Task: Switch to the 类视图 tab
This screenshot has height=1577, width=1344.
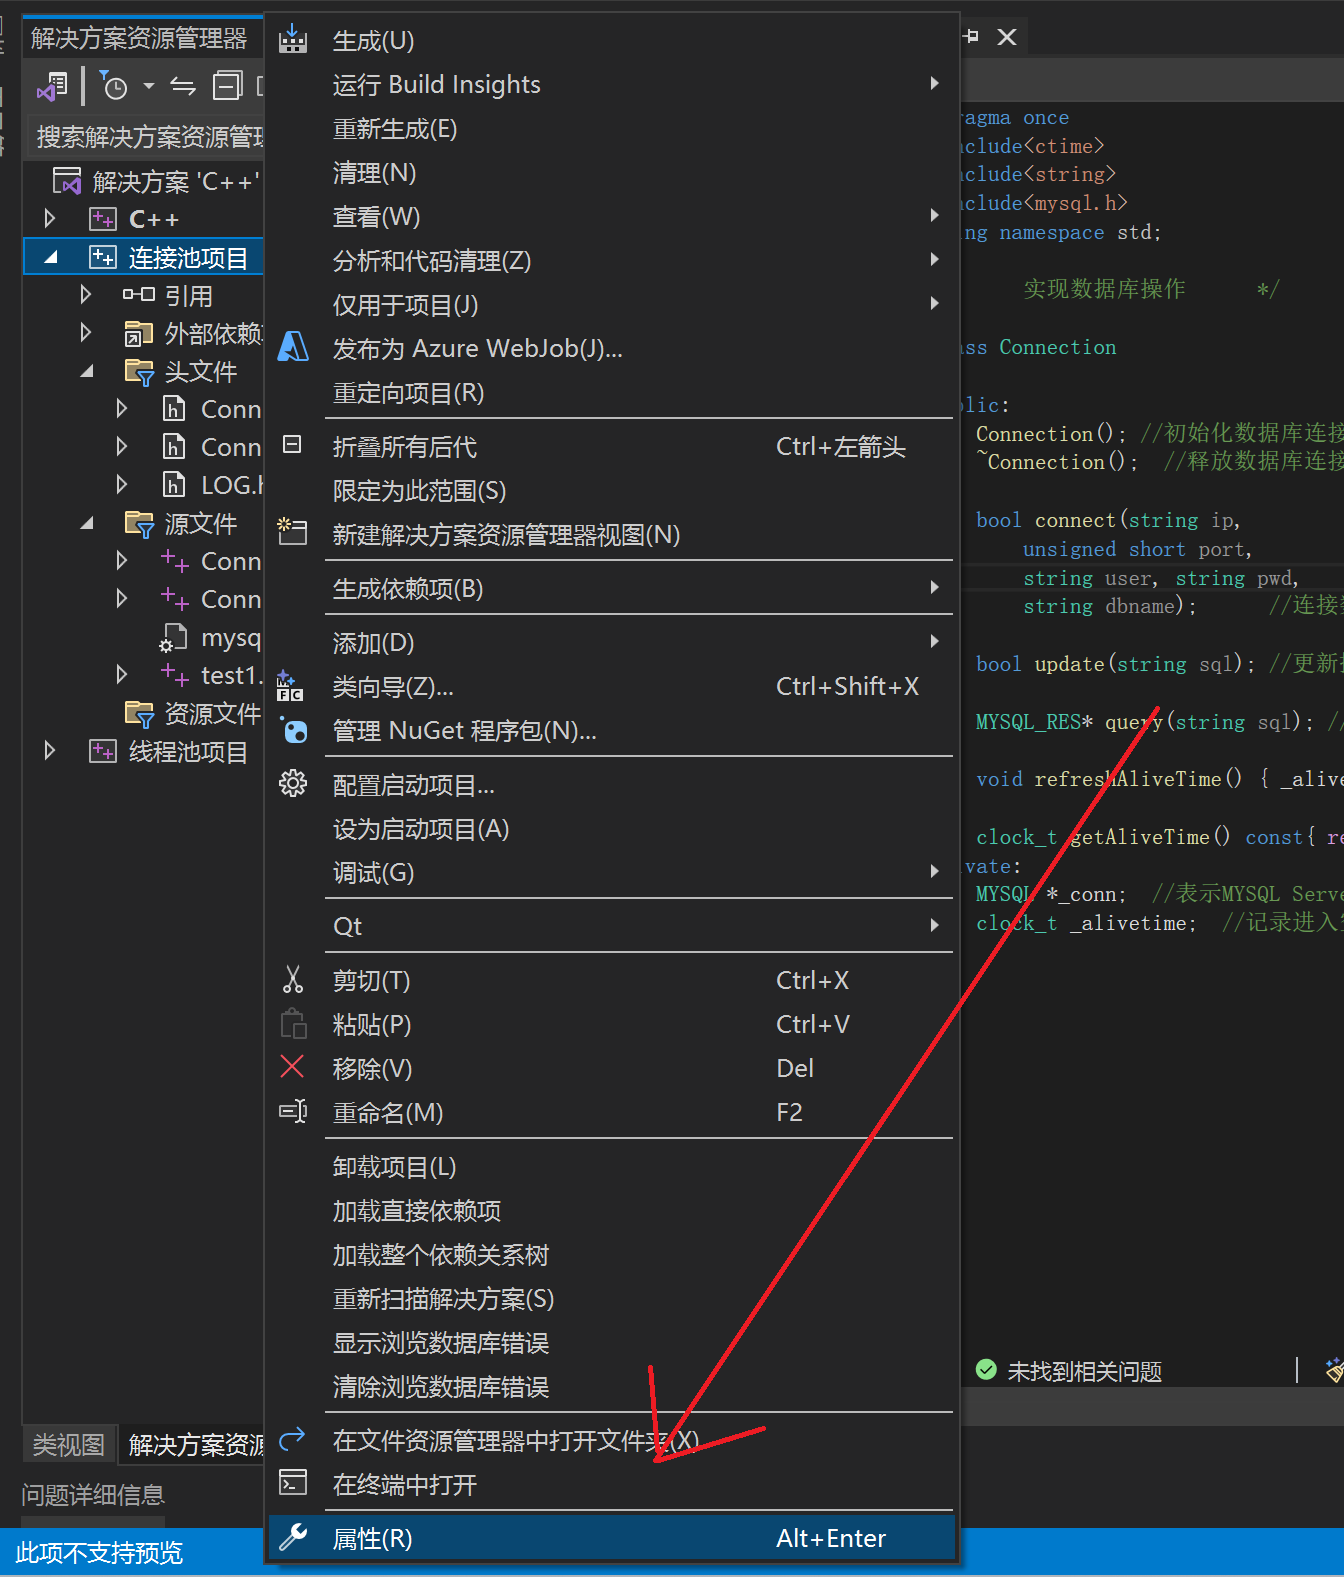Action: [68, 1444]
